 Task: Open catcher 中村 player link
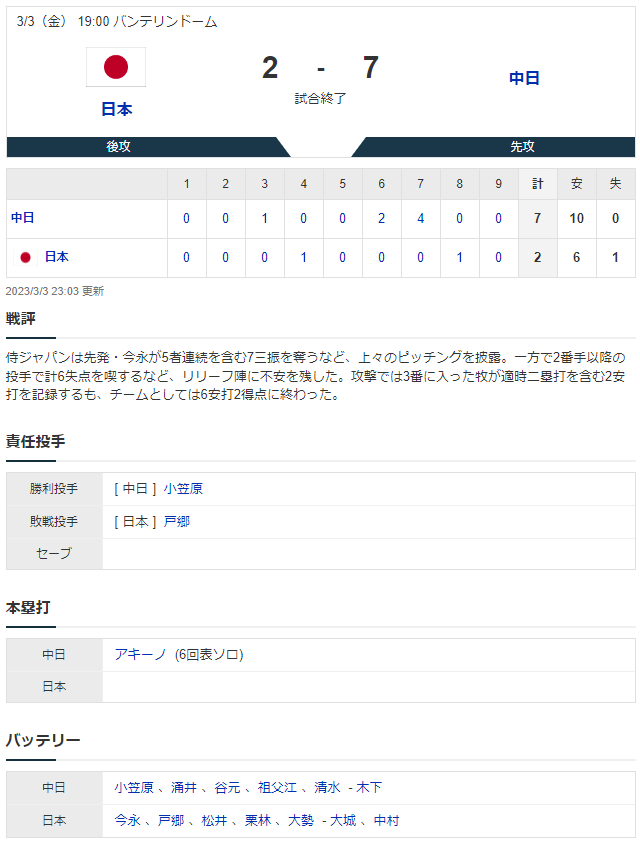(387, 821)
